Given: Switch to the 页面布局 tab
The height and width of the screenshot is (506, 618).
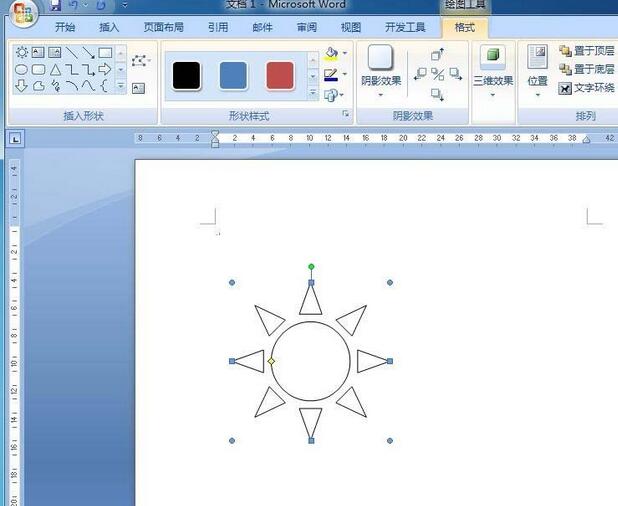Looking at the screenshot, I should coord(164,27).
